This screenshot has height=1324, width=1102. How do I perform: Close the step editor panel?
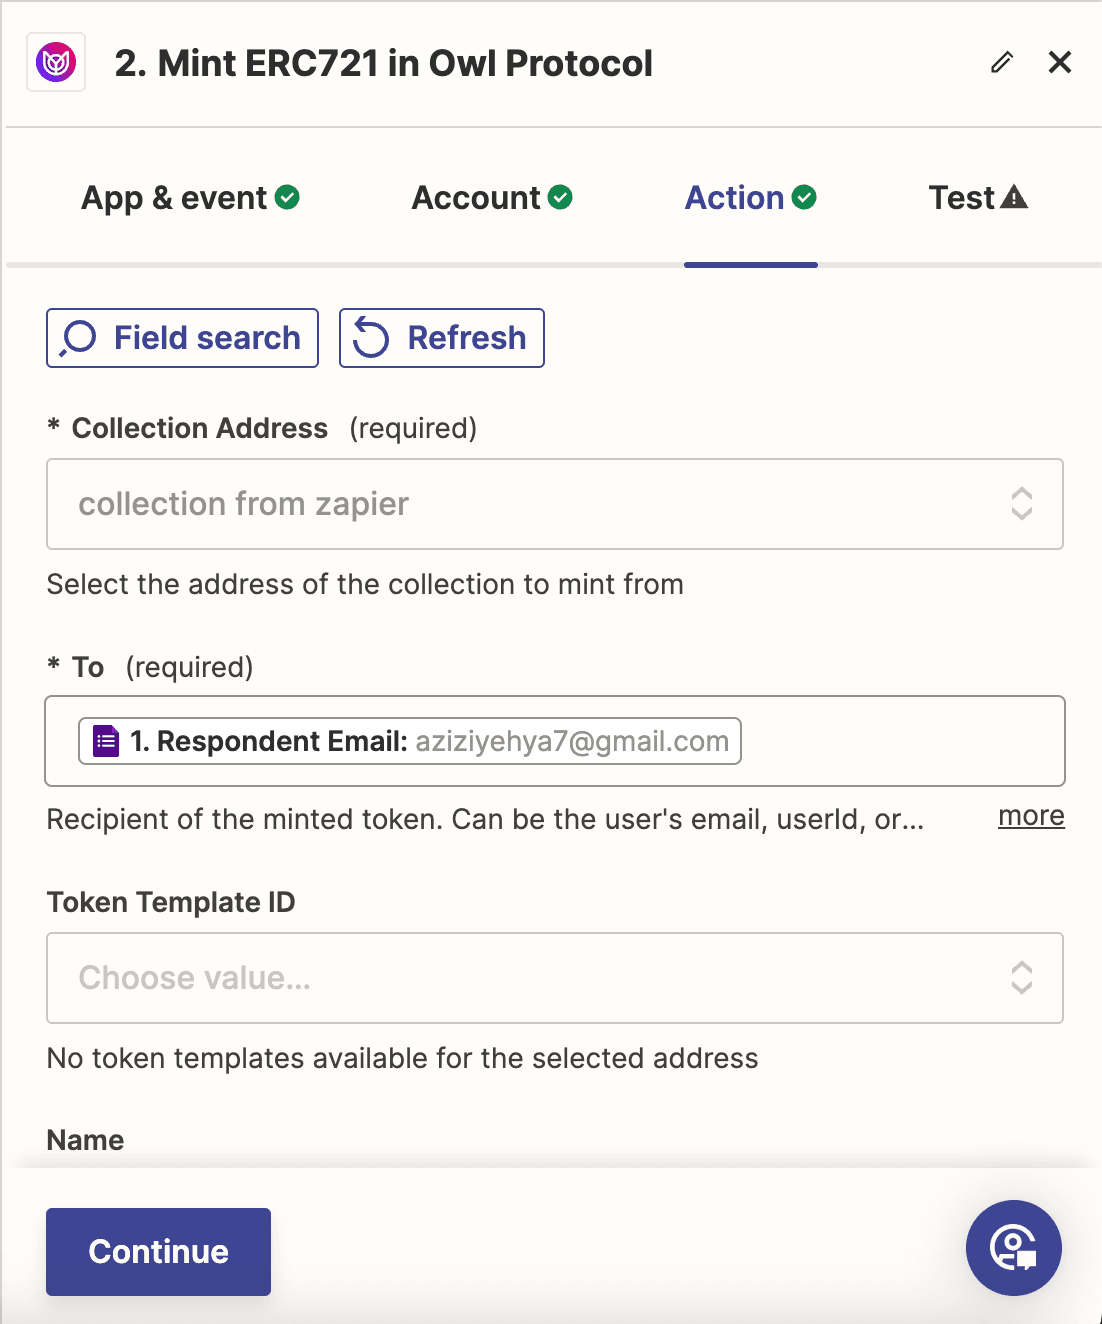coord(1059,63)
